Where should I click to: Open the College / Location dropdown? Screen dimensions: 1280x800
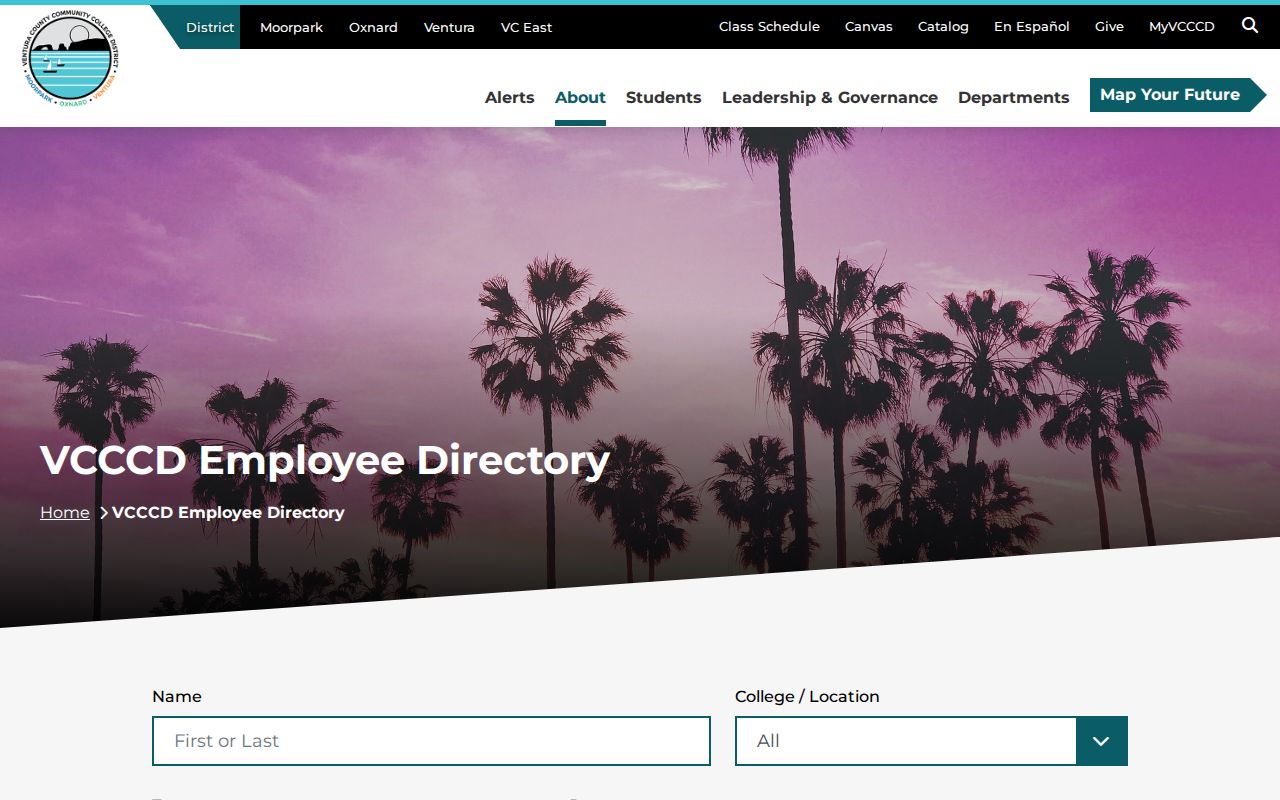point(931,741)
